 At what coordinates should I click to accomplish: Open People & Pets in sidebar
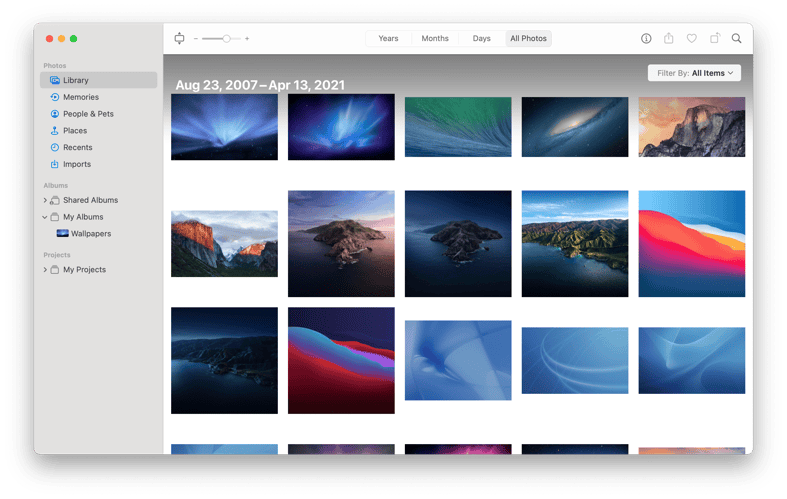coord(98,114)
